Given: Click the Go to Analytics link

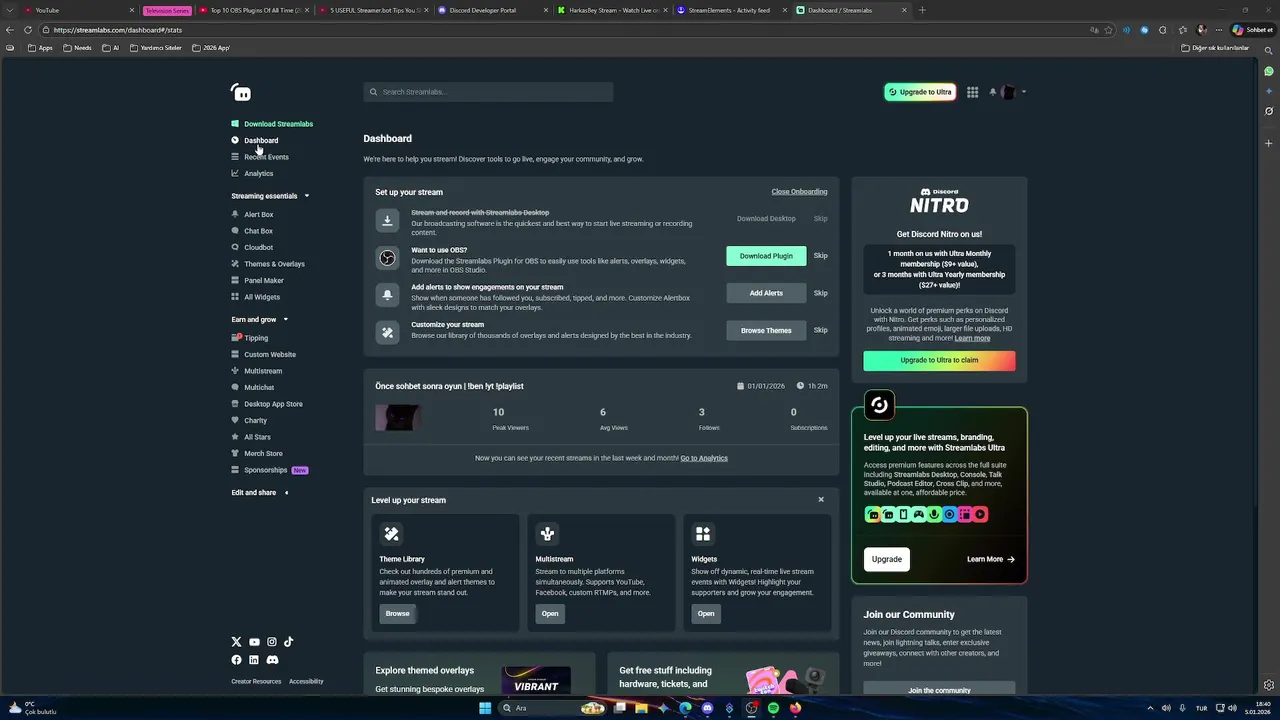Looking at the screenshot, I should (x=704, y=458).
